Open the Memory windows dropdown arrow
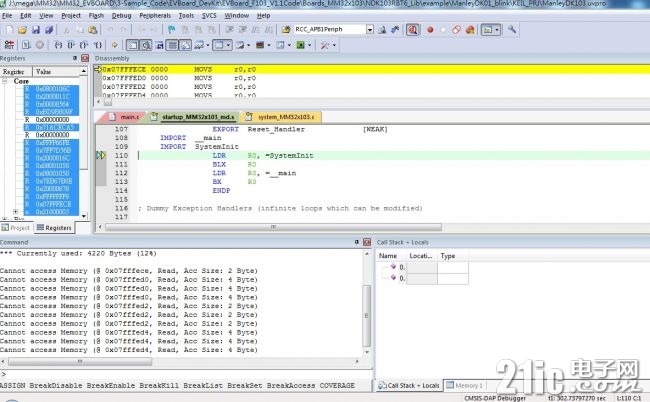The width and height of the screenshot is (650, 402). coord(228,45)
